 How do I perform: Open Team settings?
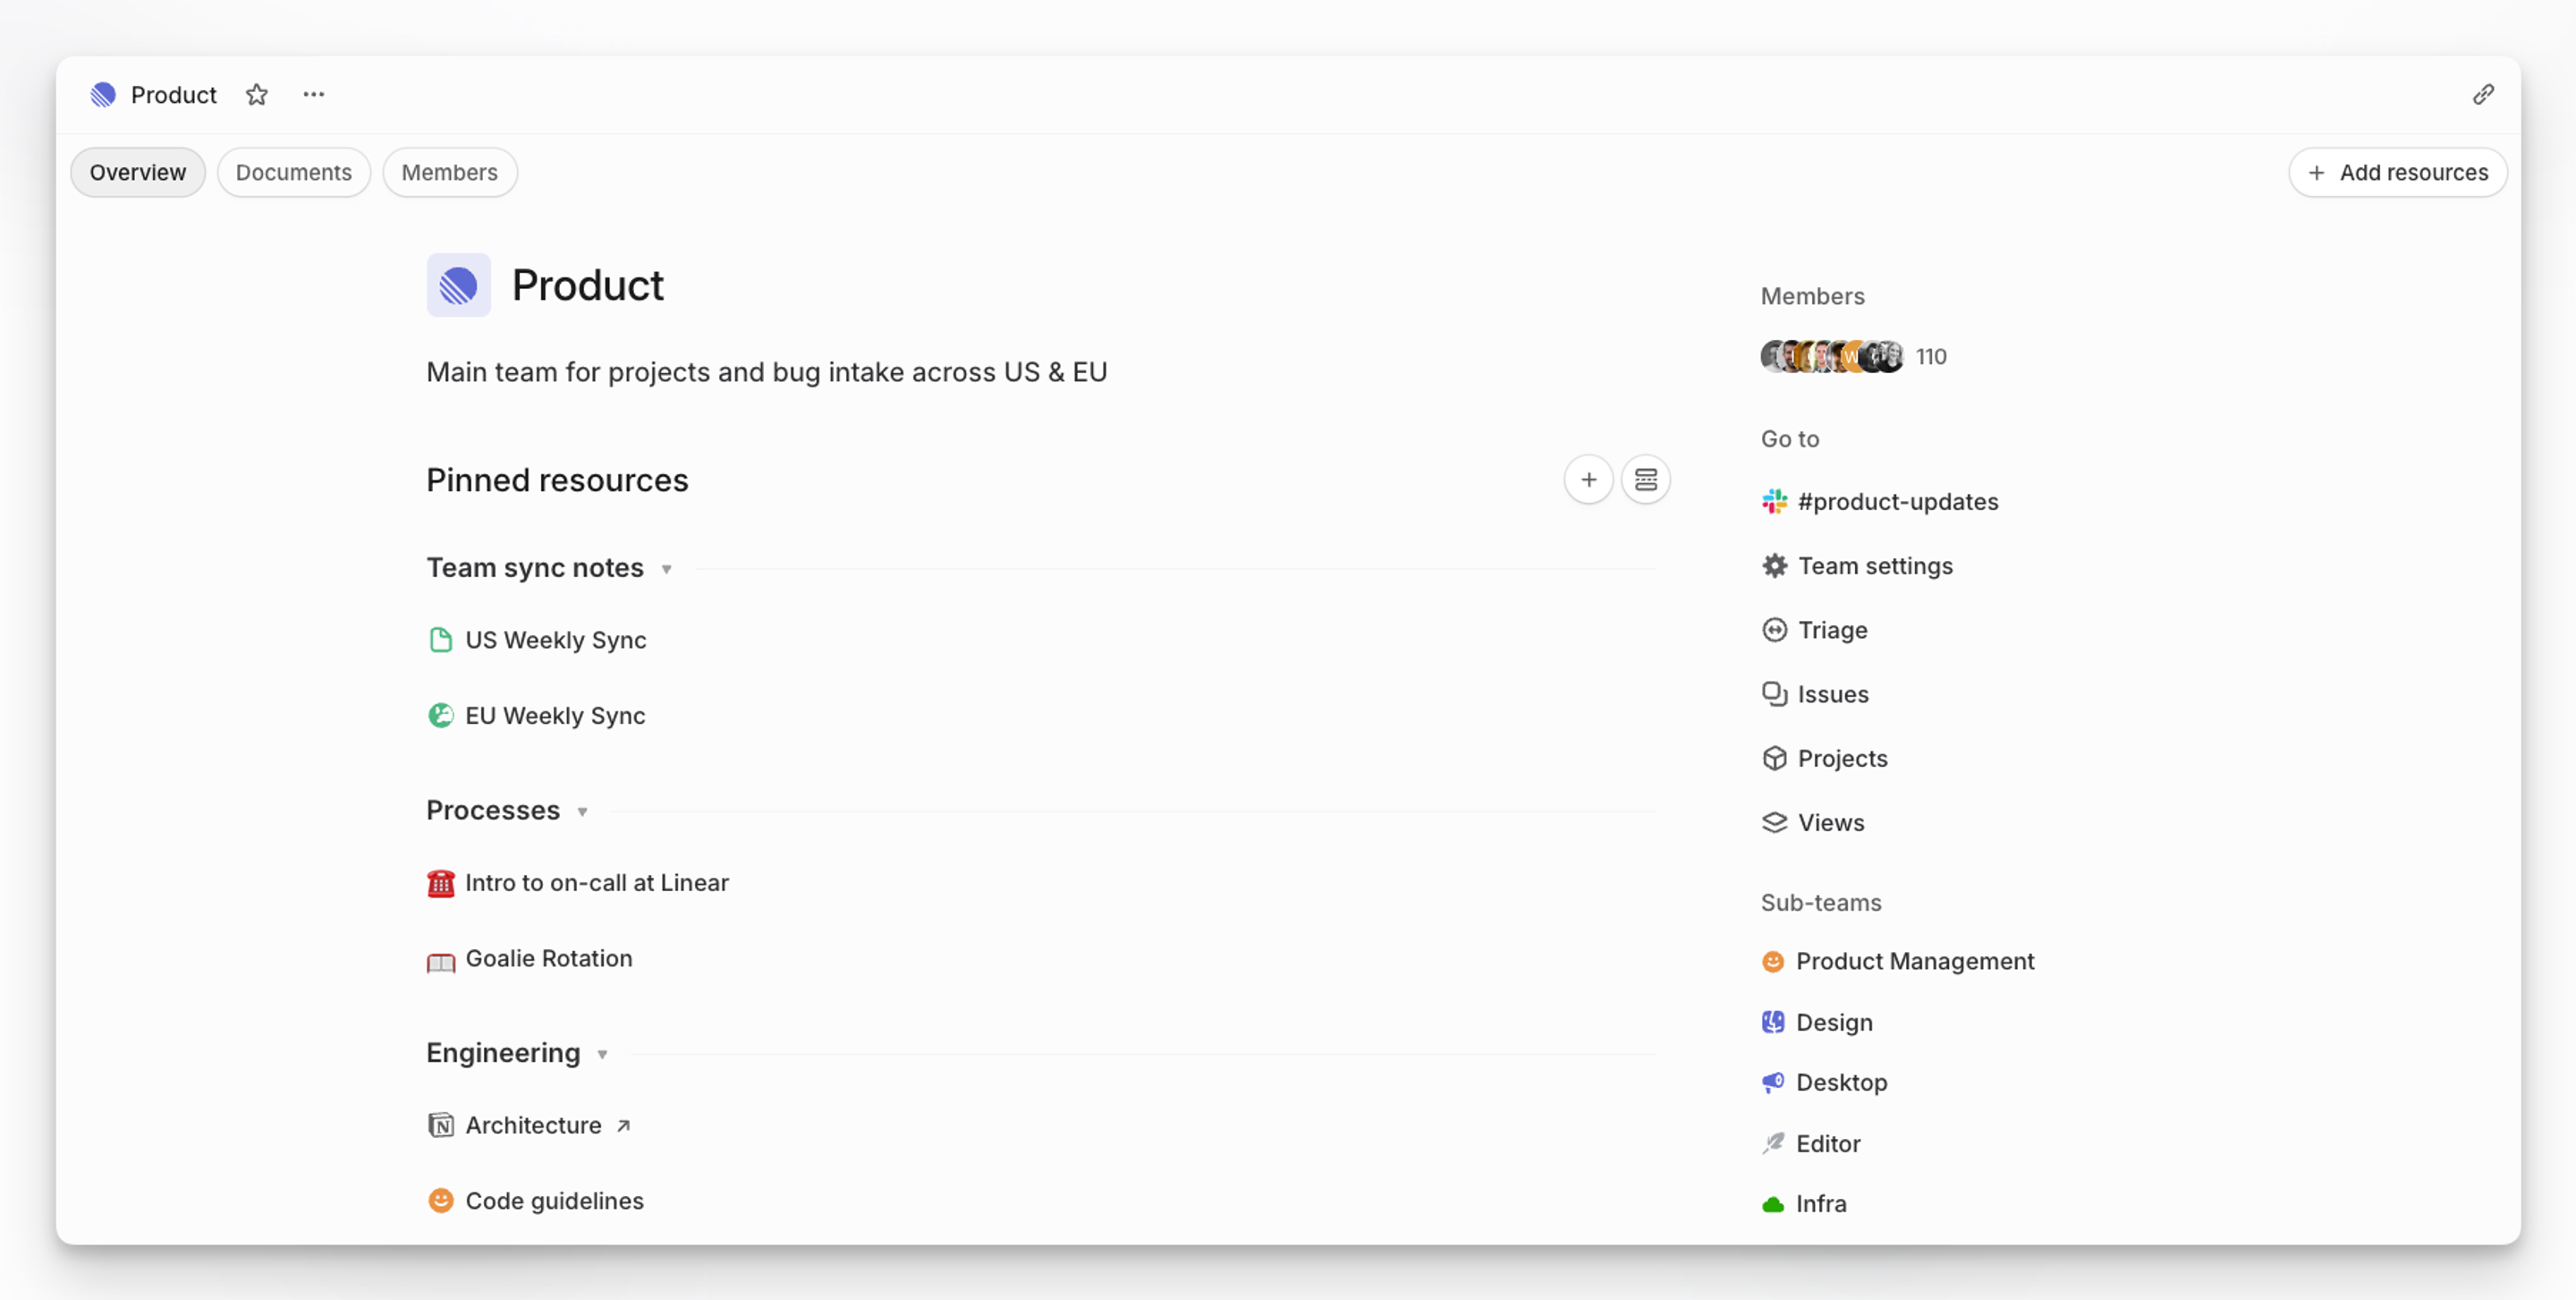1875,566
